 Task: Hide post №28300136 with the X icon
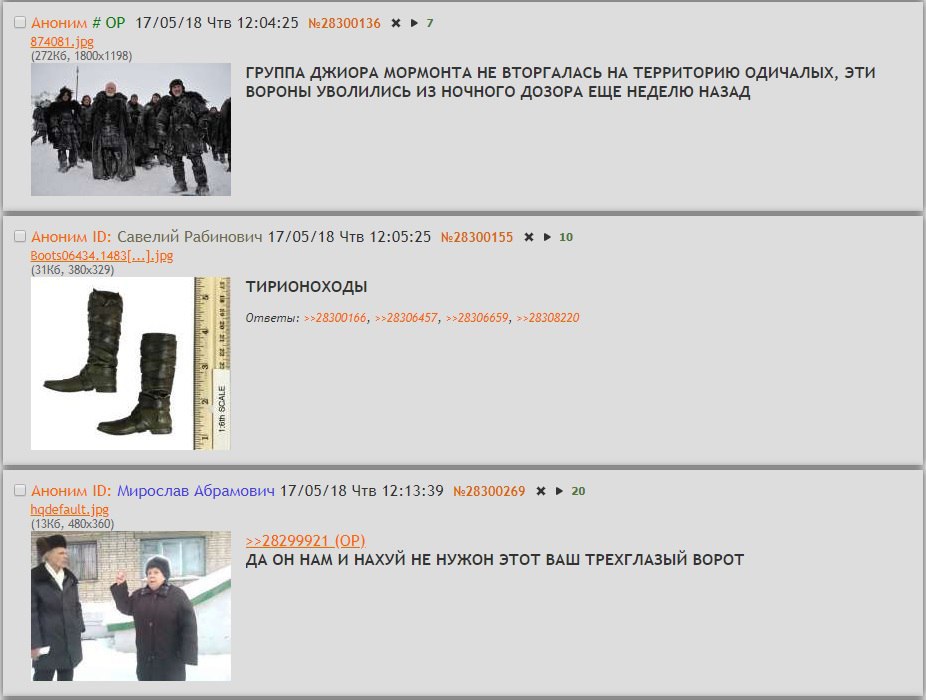tap(396, 23)
